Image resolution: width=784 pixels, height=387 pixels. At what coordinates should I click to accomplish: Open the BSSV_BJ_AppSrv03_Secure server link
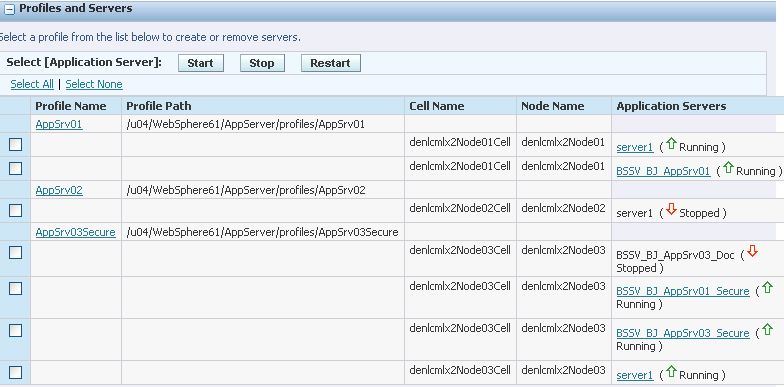tap(682, 333)
